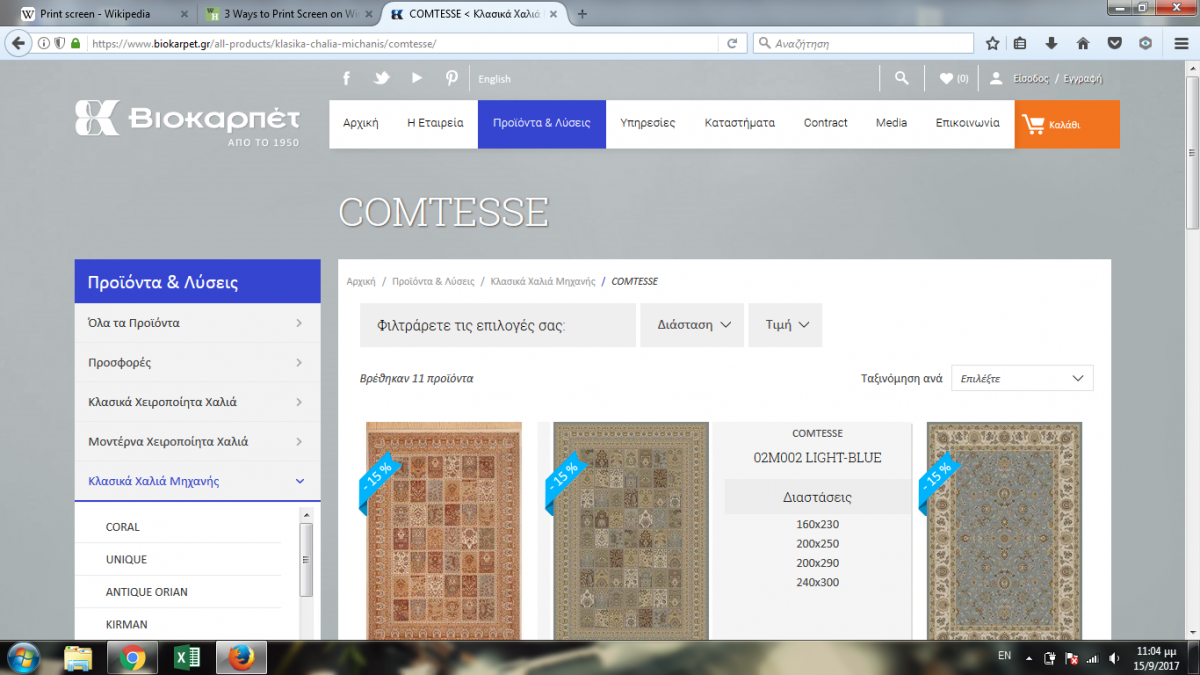Go to Firefox home page icon
Viewport: 1200px width, 675px height.
pos(1083,43)
